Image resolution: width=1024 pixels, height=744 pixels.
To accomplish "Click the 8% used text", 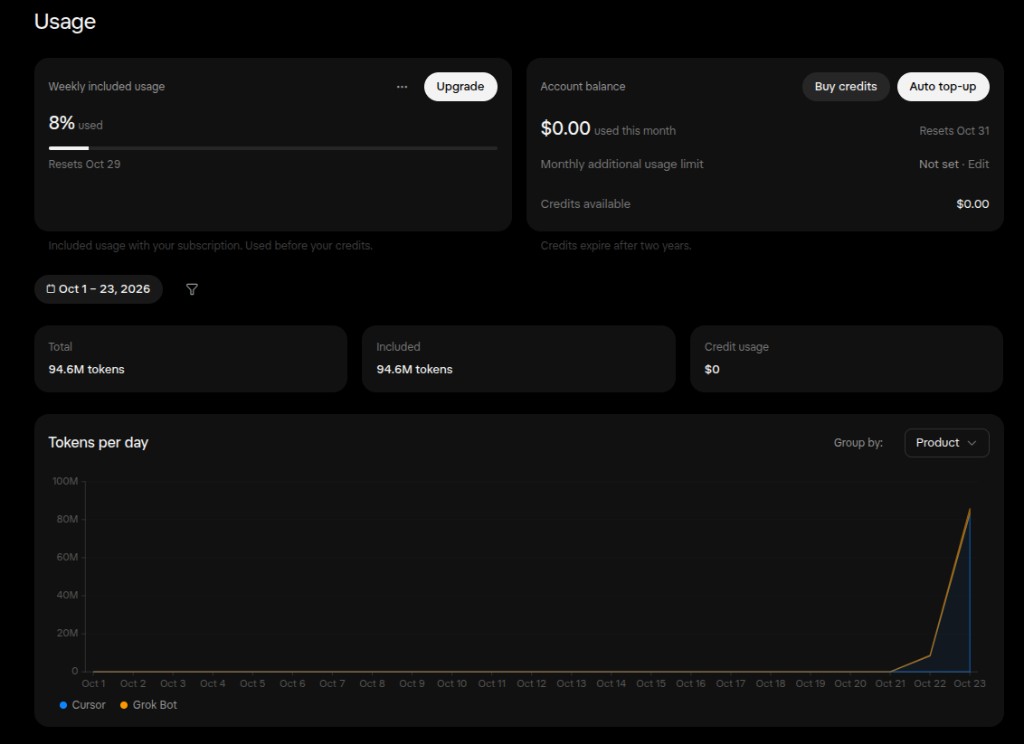I will point(75,123).
